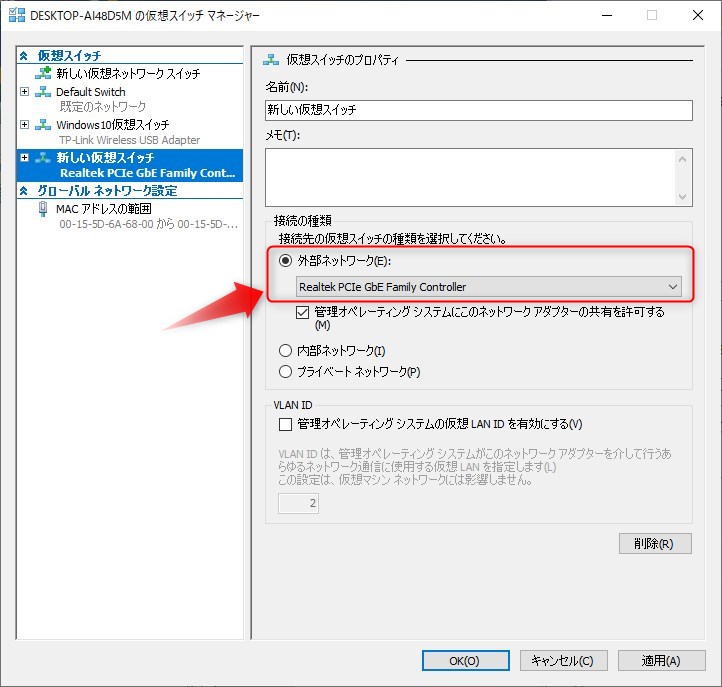
Task: Click the 新しい仮想スイッチ tree icon
Action: pyautogui.click(x=43, y=157)
